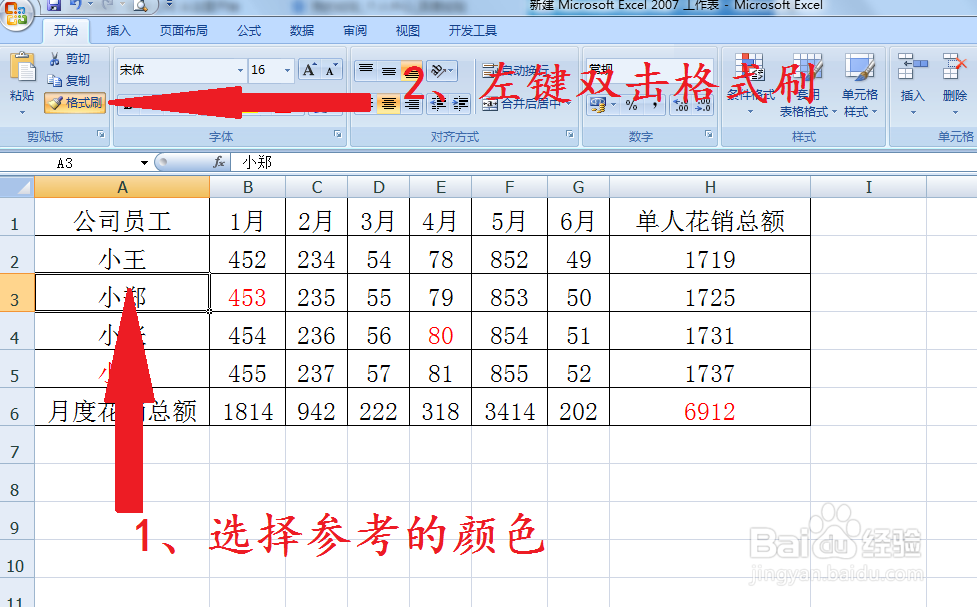977x607 pixels.
Task: Click the Increase Decimal icon
Action: pos(679,103)
